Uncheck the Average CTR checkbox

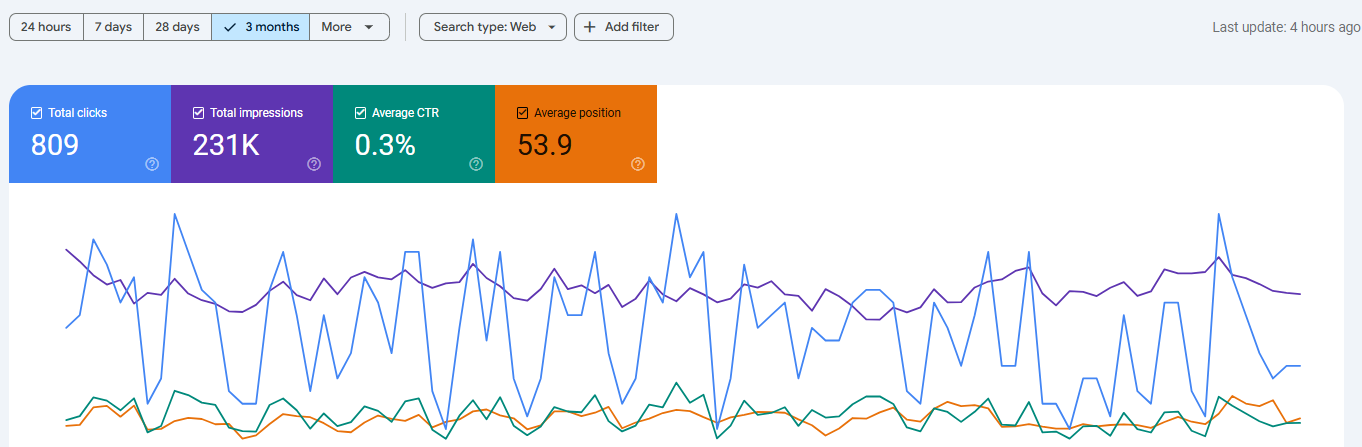[361, 113]
